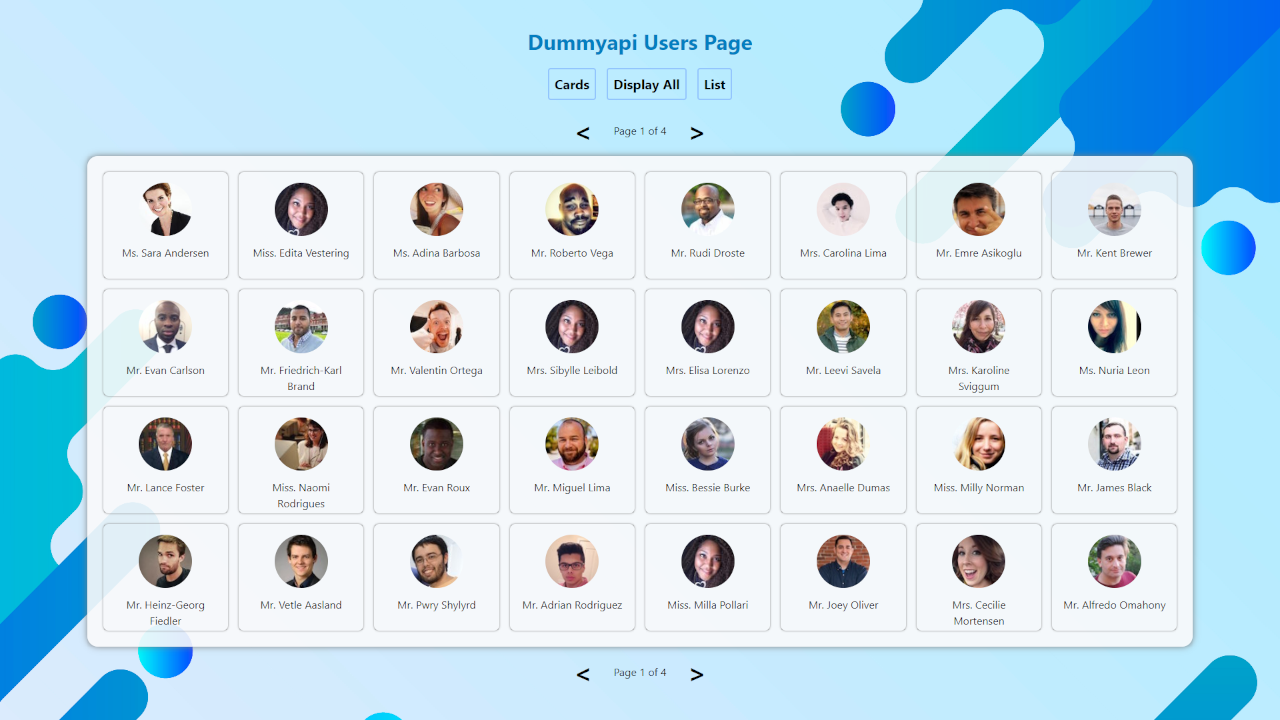This screenshot has width=1280, height=720.
Task: Click Mr. Alfredo Omahony's avatar
Action: point(1114,561)
